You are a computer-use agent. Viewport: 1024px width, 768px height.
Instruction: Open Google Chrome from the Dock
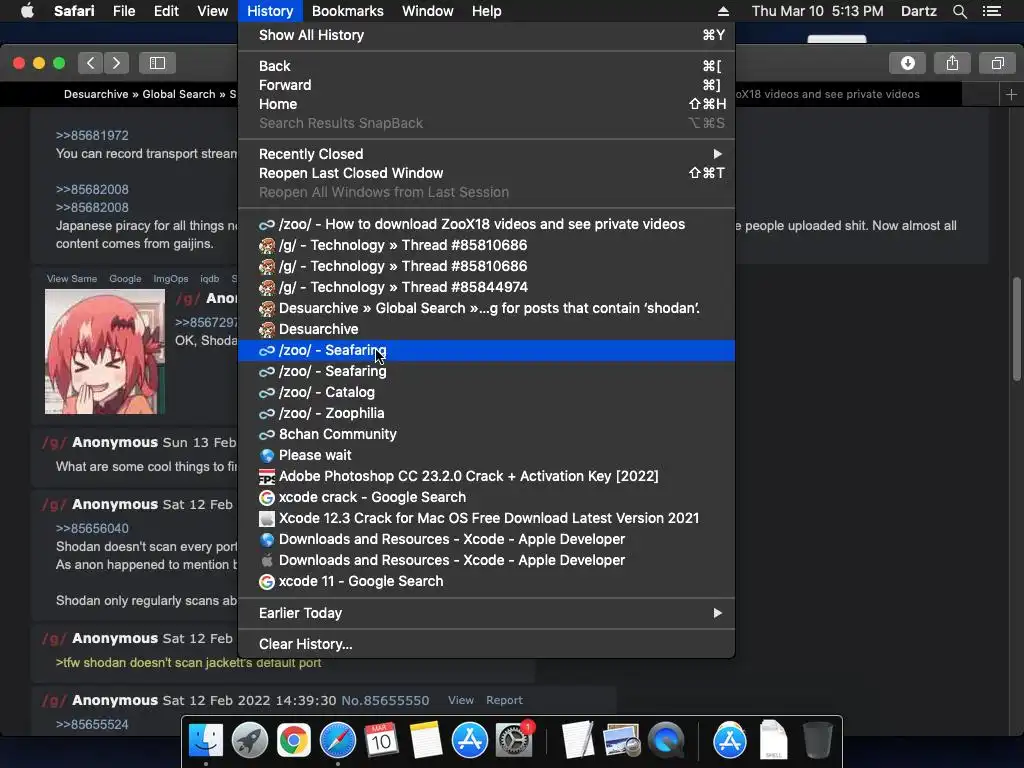click(293, 741)
